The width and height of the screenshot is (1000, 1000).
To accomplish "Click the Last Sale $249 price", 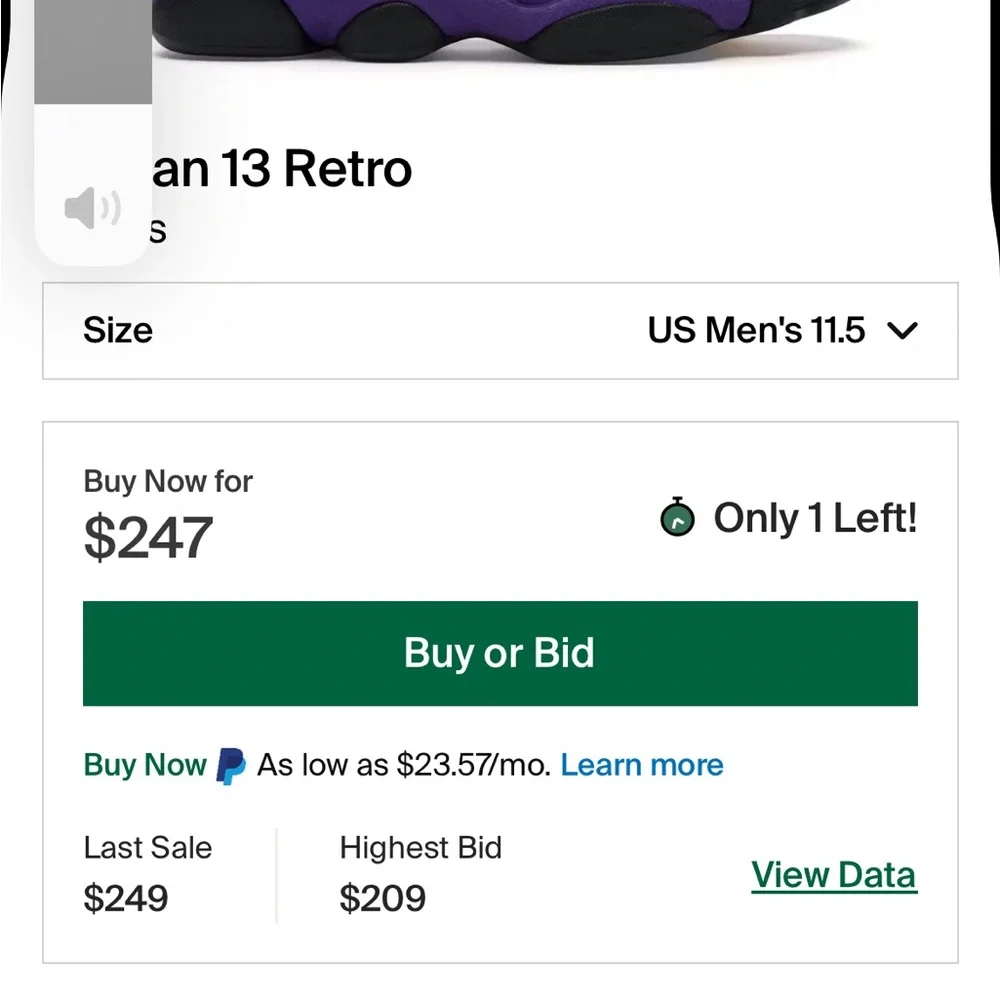I will (124, 898).
